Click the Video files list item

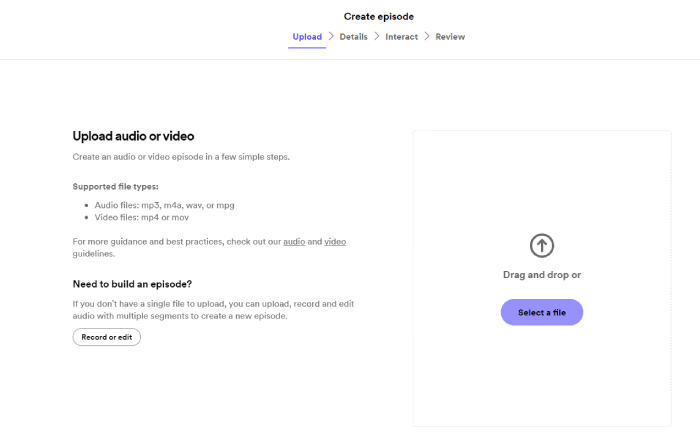[x=141, y=217]
